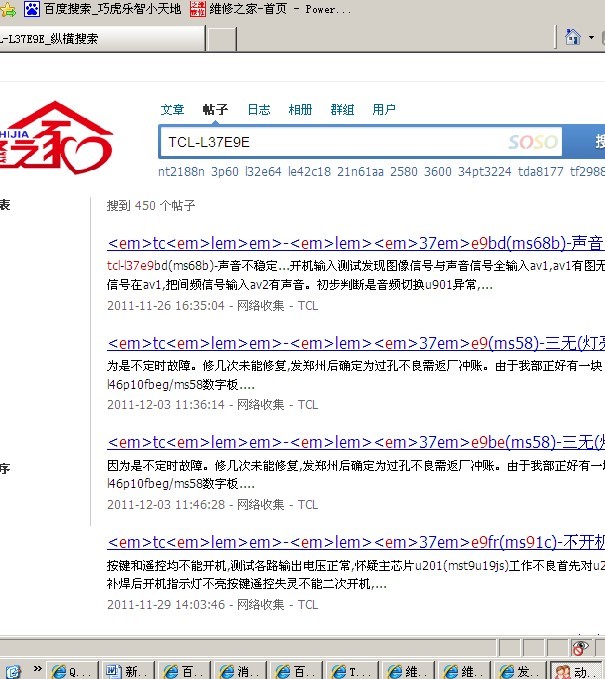This screenshot has width=605, height=679.
Task: Switch to the first 百.. IE taskbar button
Action: [184, 671]
